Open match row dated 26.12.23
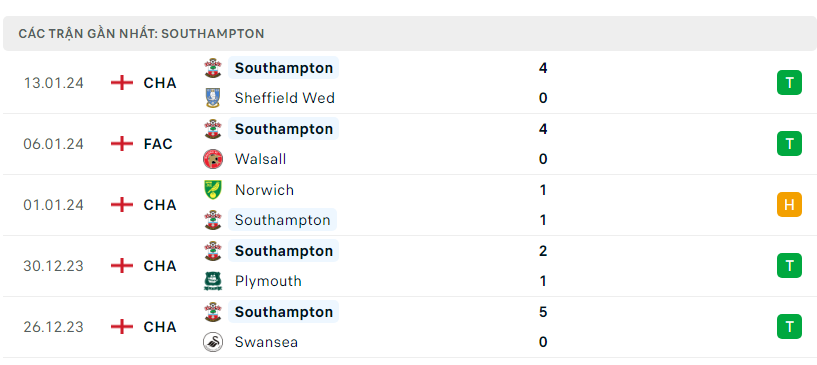Screen dimensions: 817x365 [408, 327]
